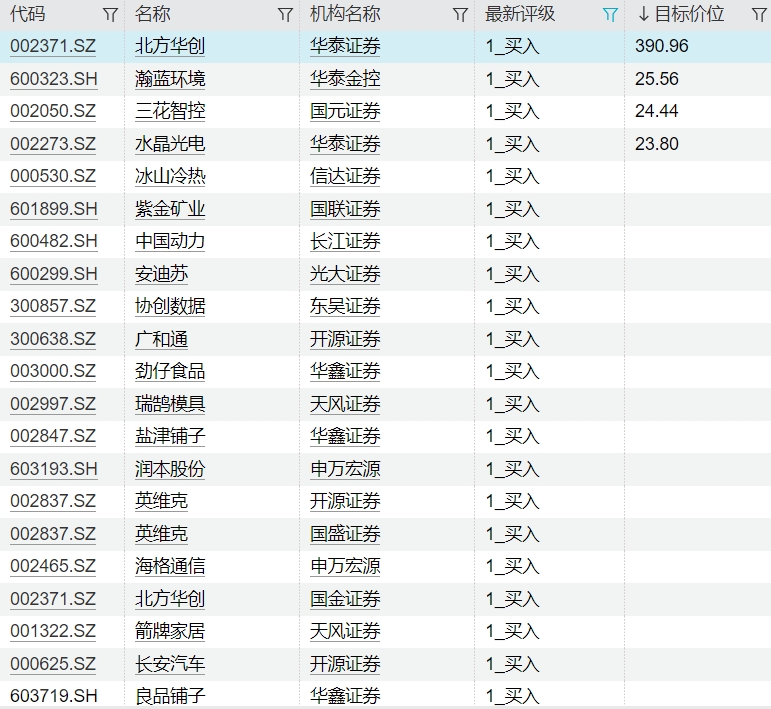The height and width of the screenshot is (709, 771).
Task: Click the 长安汽车 stock link
Action: (170, 664)
